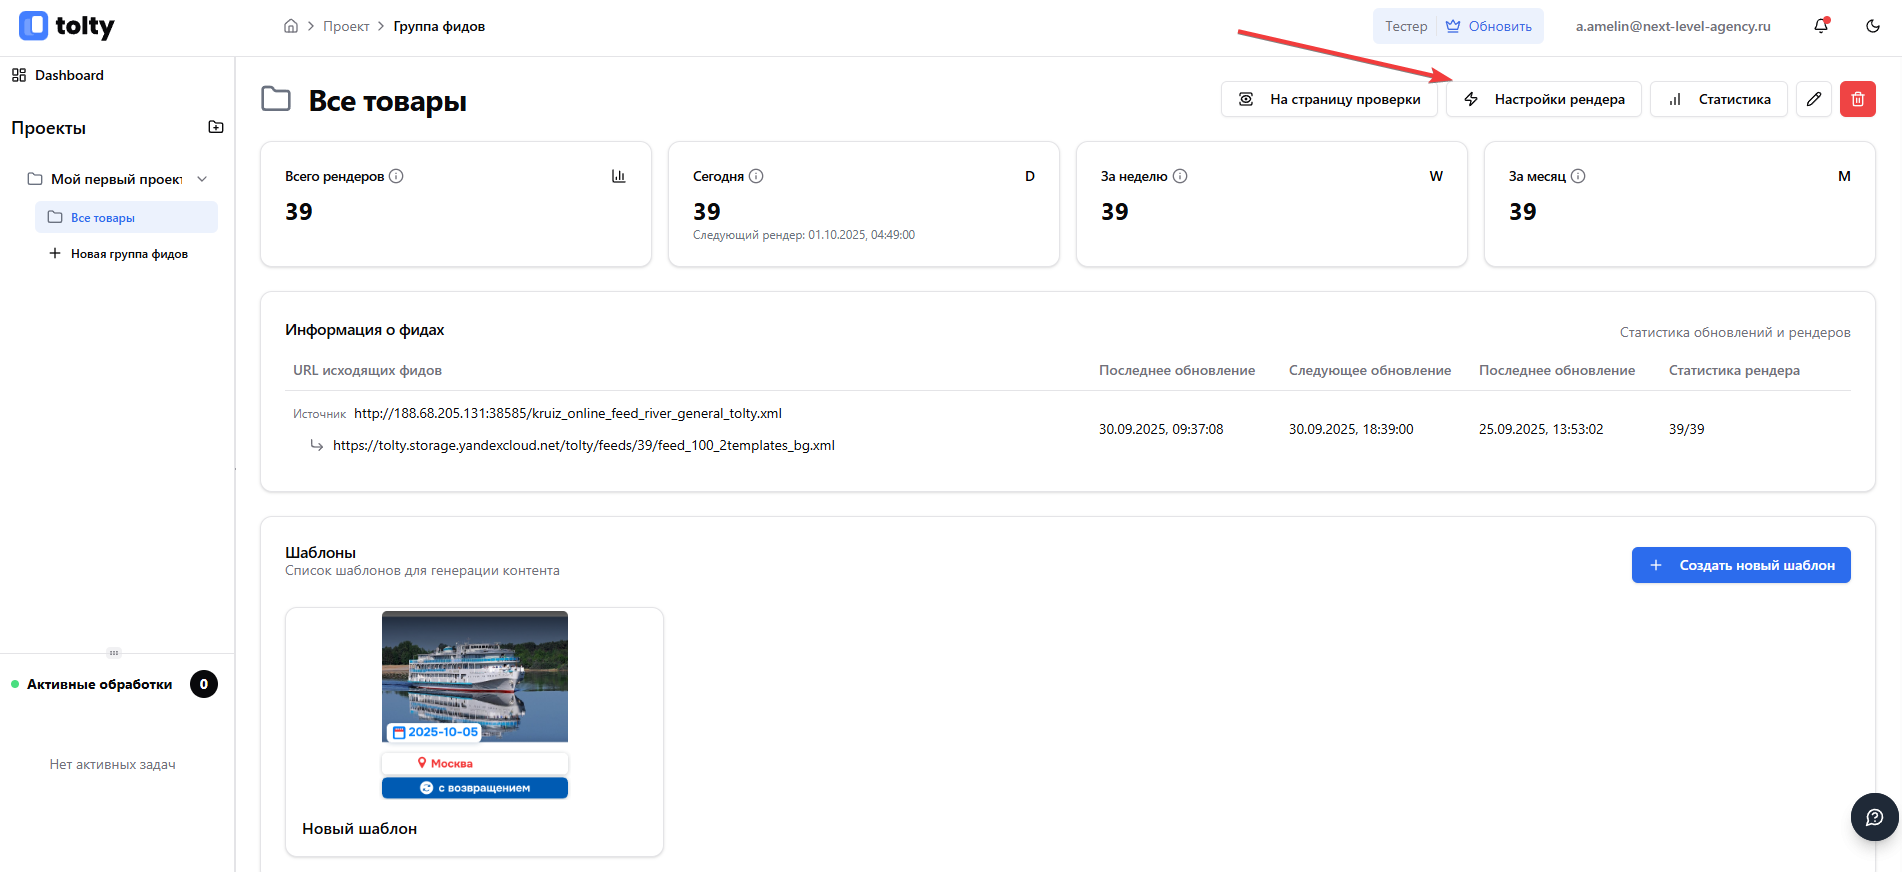This screenshot has width=1902, height=872.
Task: Show info for Всего рендеров
Action: pos(396,176)
